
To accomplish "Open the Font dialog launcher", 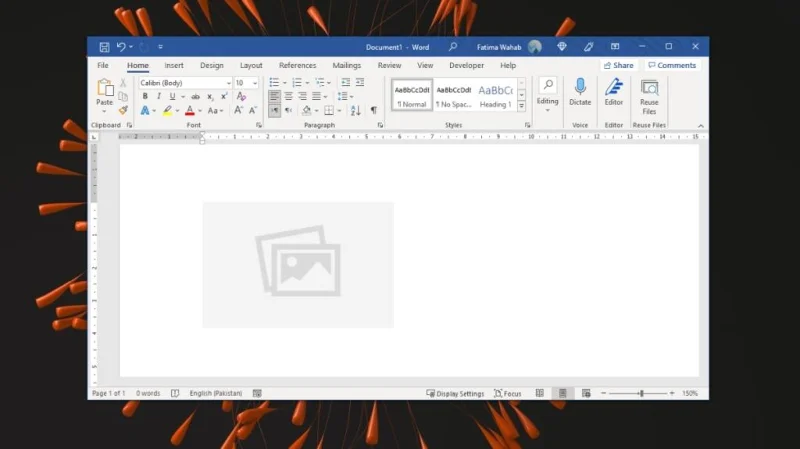I will [259, 125].
